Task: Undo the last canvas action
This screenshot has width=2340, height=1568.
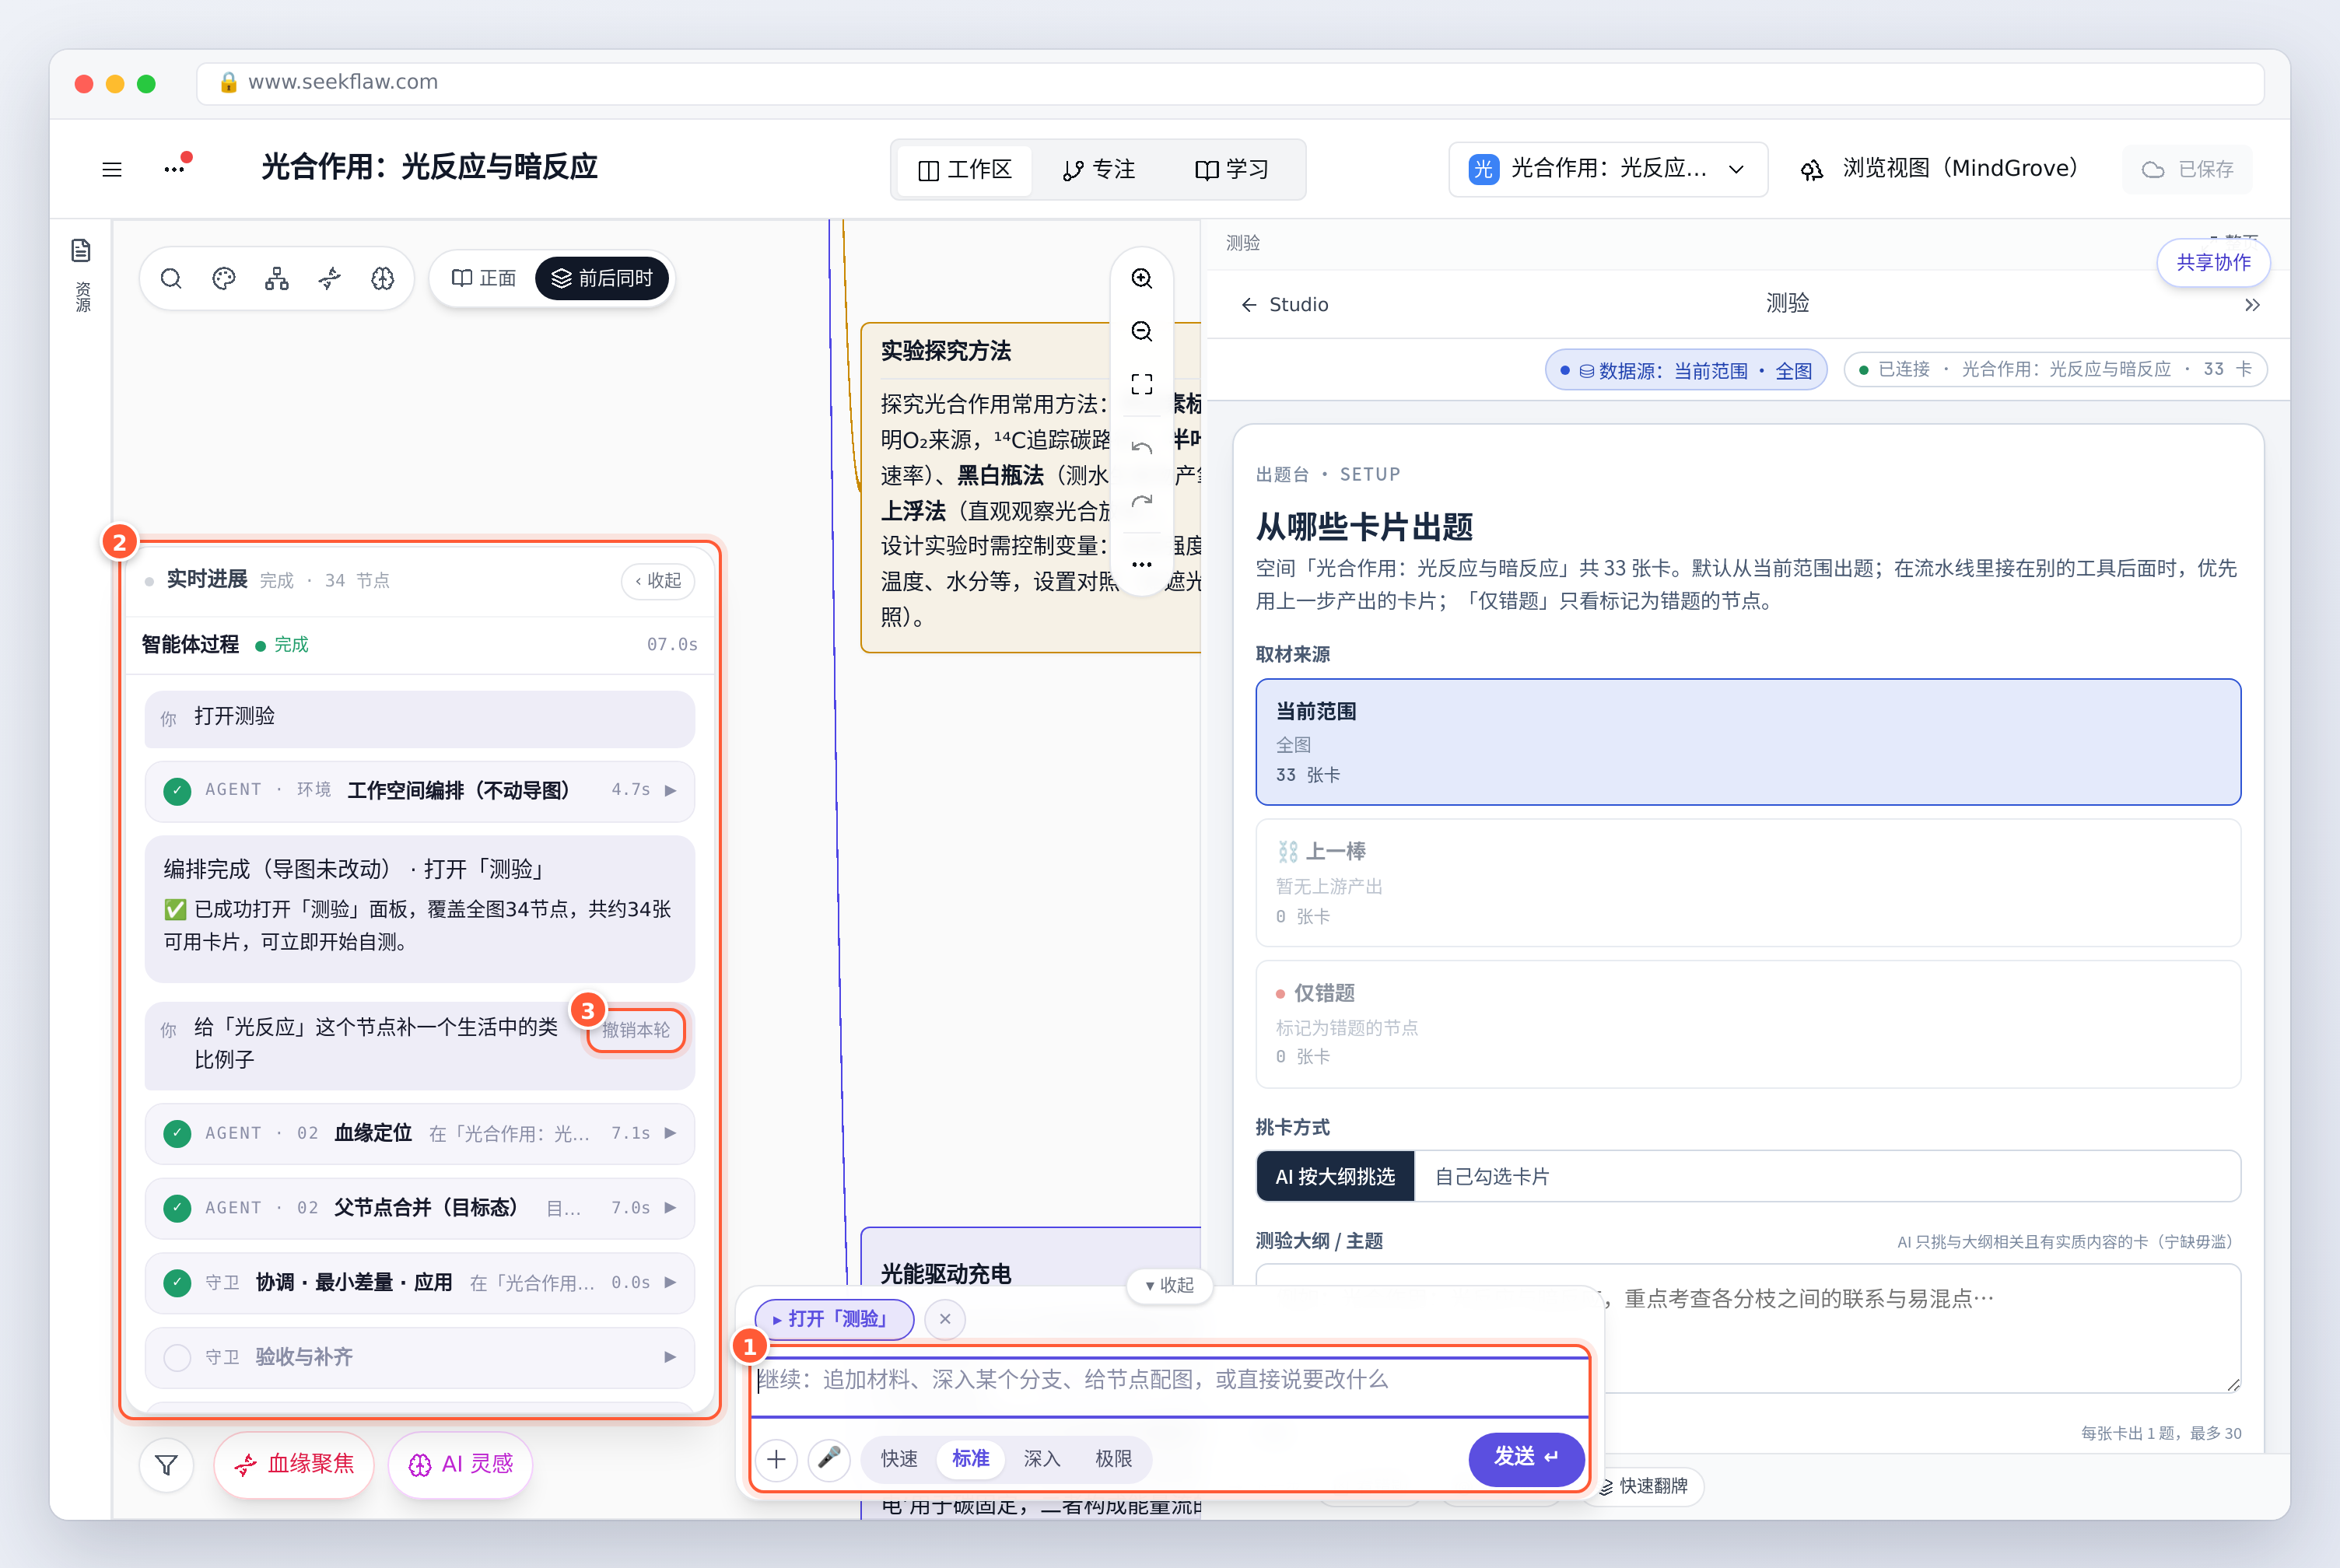Action: (1141, 447)
